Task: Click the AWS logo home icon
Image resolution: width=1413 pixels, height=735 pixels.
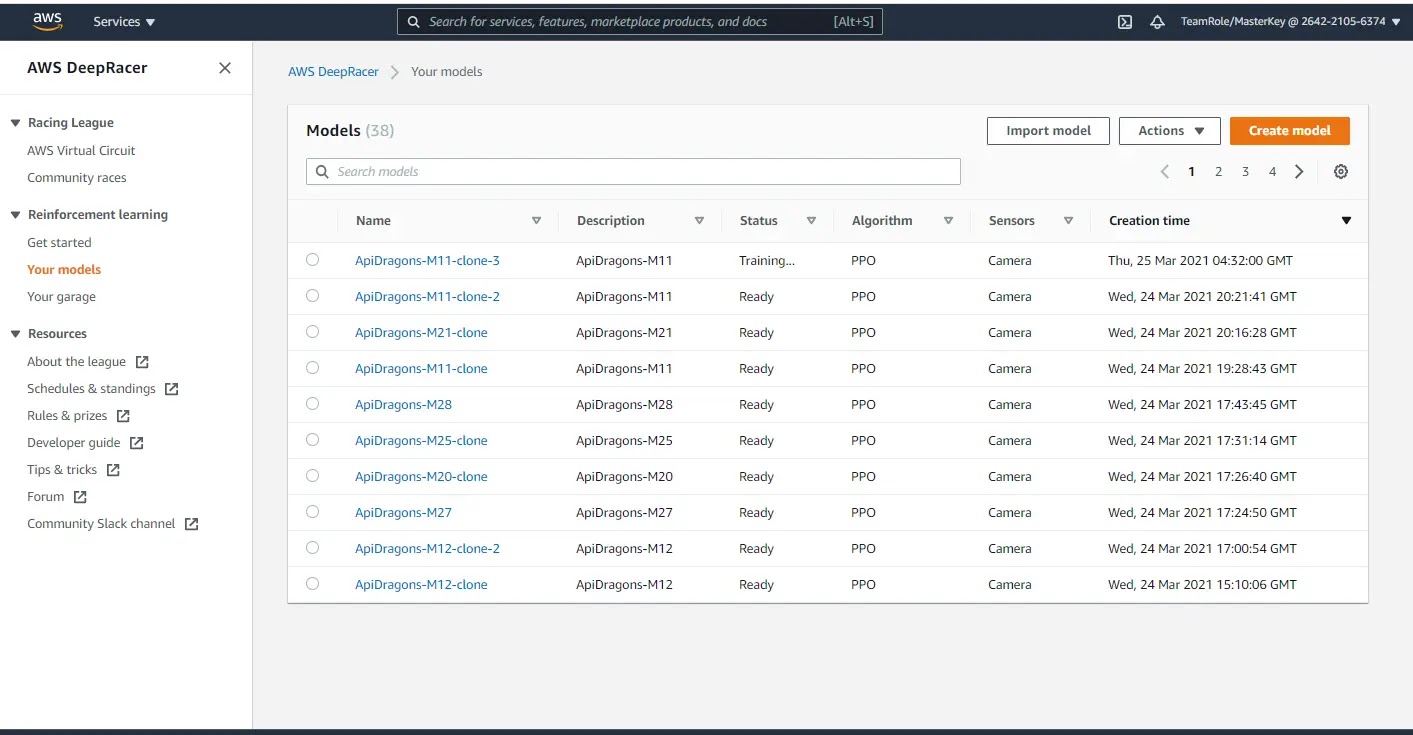Action: coord(46,21)
